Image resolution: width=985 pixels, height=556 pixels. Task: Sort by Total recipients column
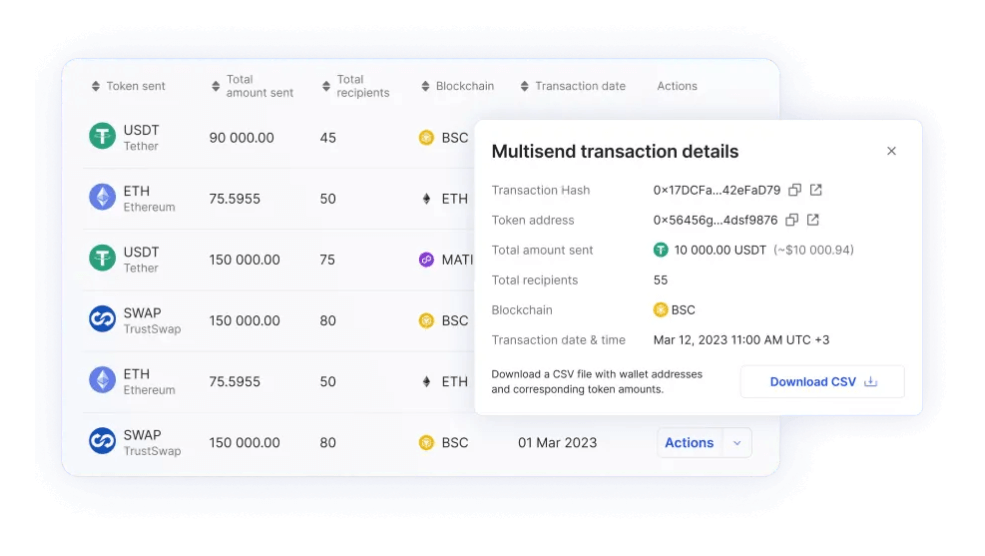pyautogui.click(x=326, y=86)
